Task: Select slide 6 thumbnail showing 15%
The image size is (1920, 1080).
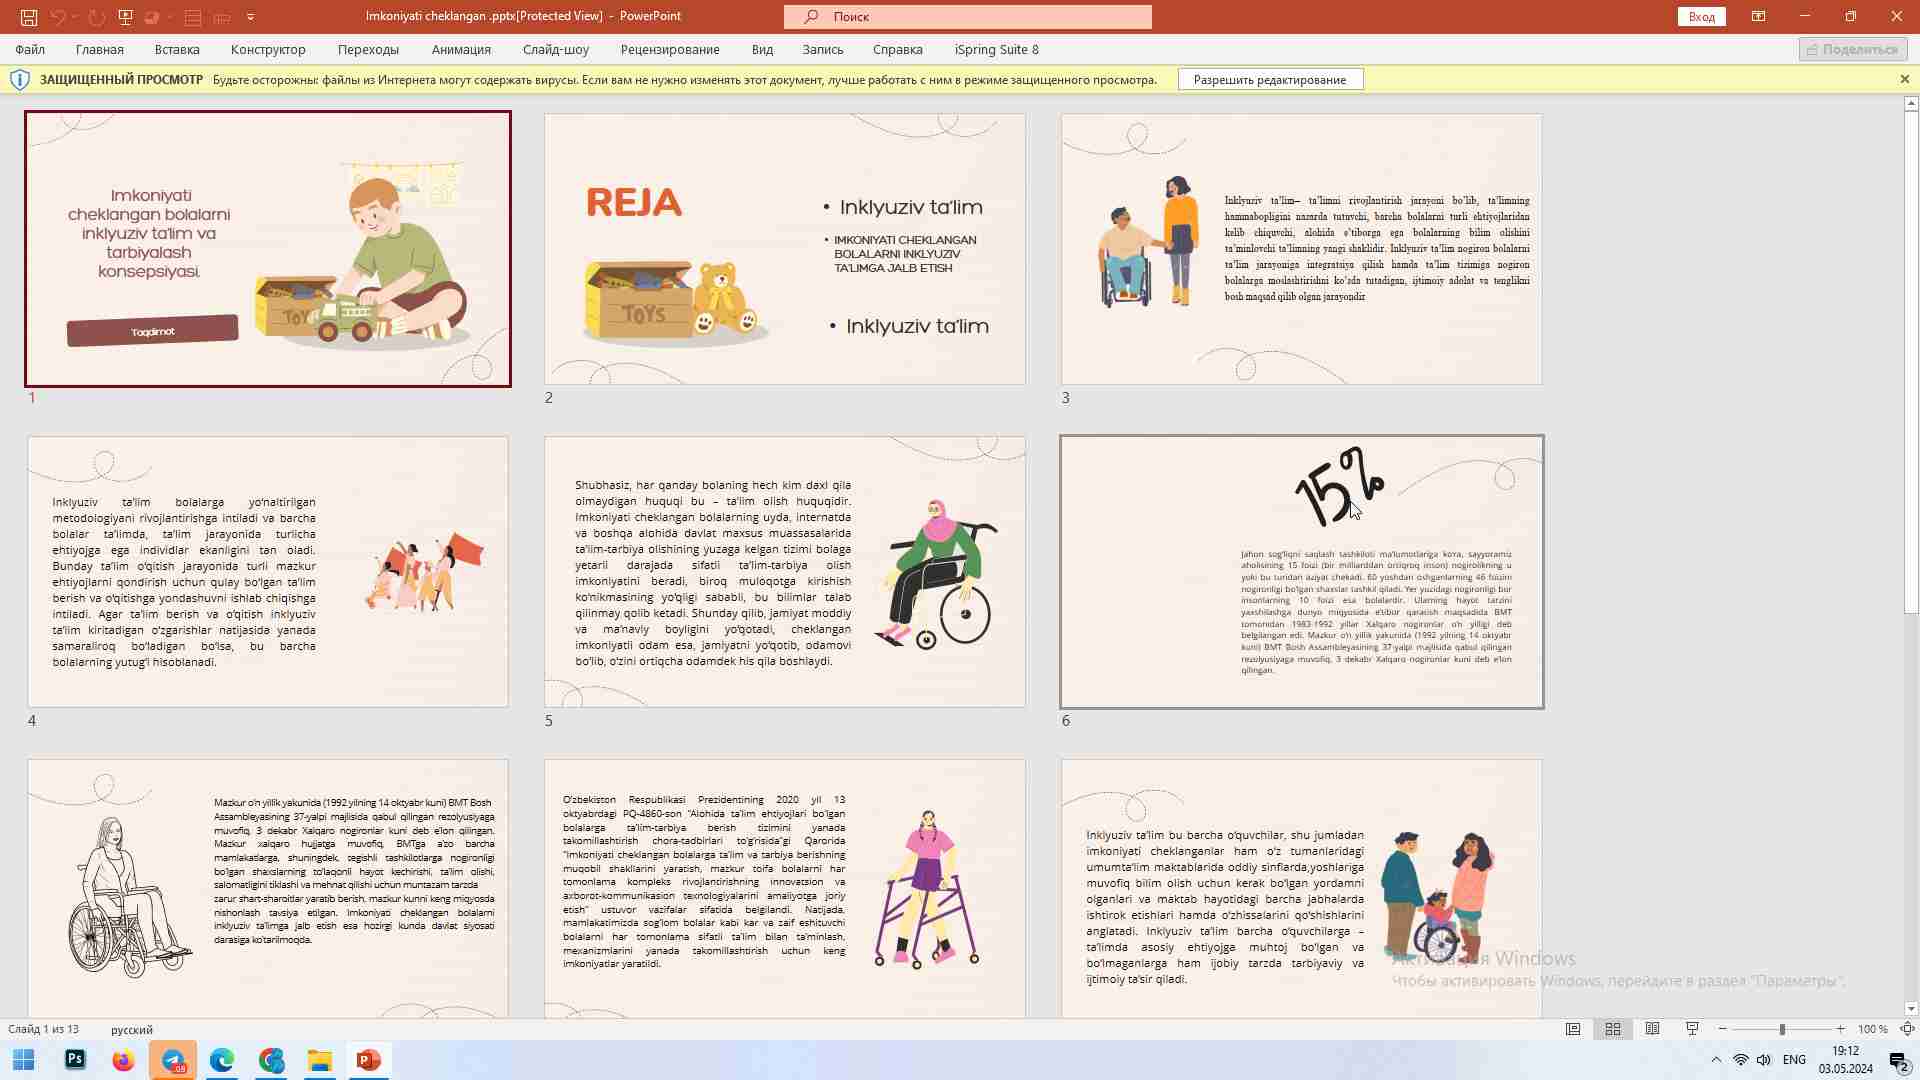Action: [1302, 572]
